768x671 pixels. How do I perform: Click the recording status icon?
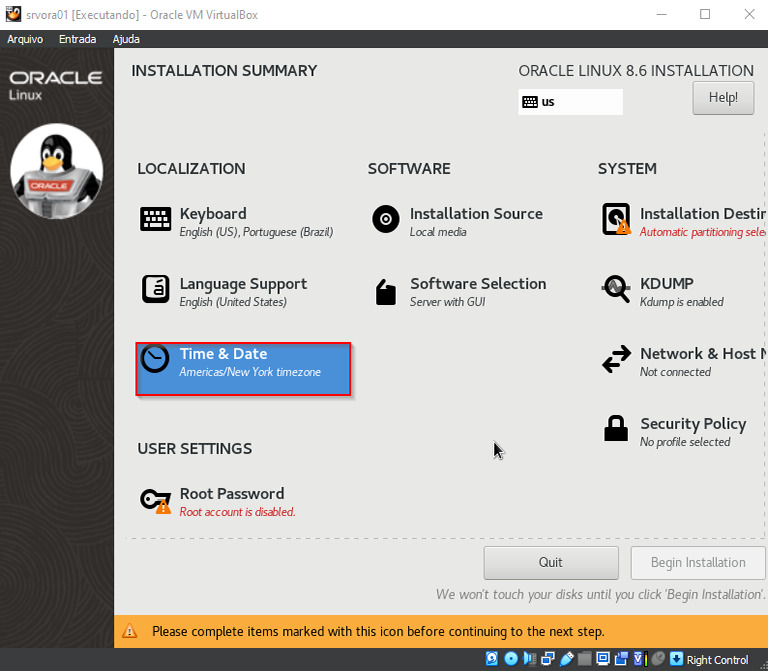[622, 659]
